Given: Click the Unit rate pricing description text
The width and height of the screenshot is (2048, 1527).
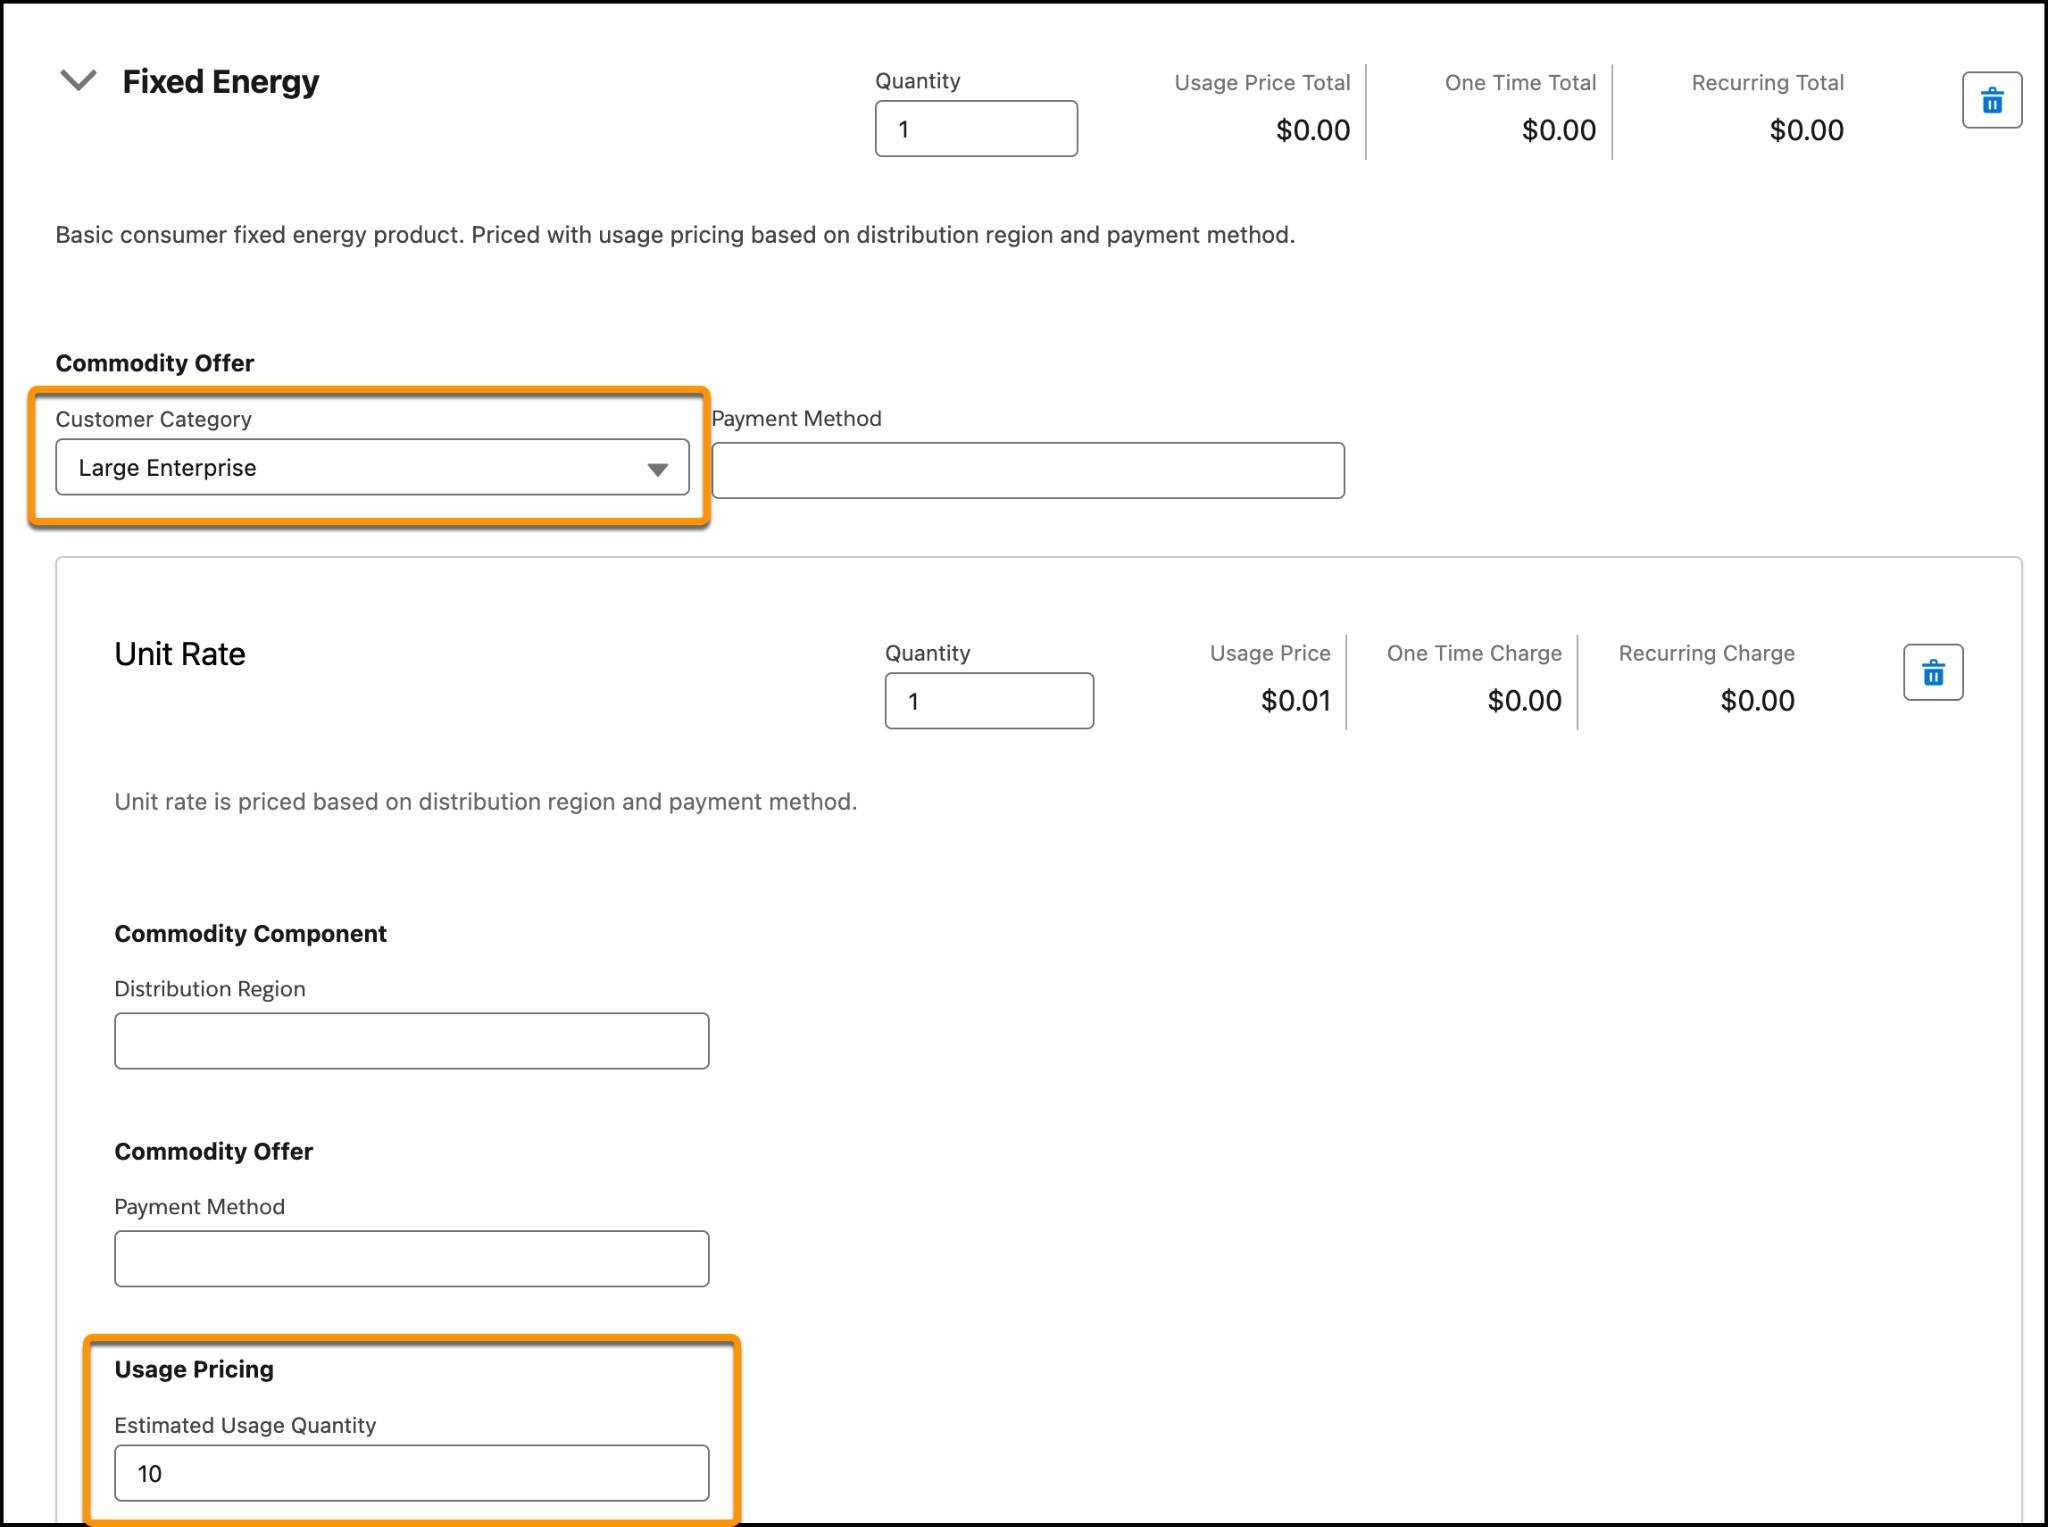Looking at the screenshot, I should [x=485, y=802].
